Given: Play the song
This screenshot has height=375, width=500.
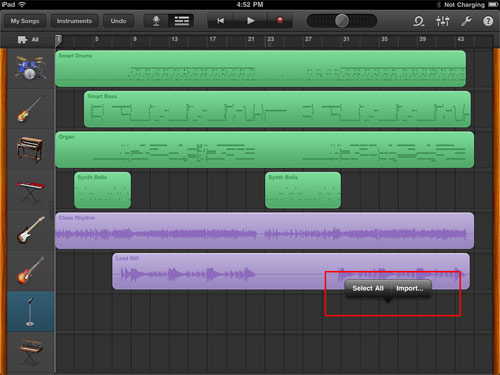Looking at the screenshot, I should point(251,21).
